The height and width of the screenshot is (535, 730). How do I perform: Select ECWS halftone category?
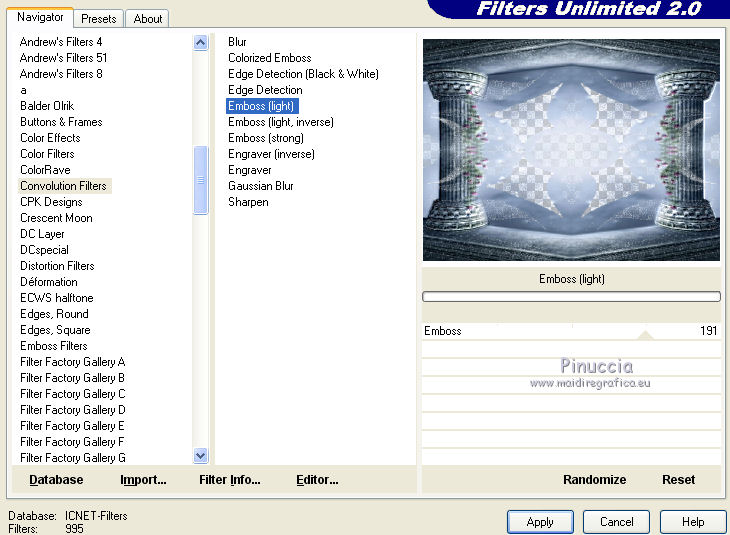57,298
